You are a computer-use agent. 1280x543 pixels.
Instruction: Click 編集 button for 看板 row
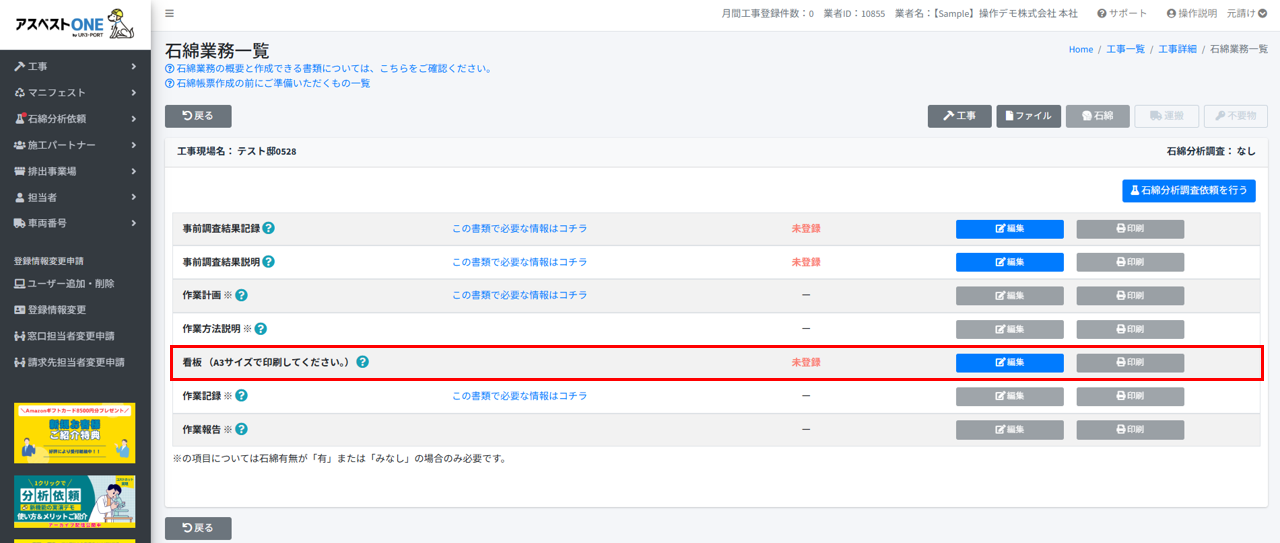[x=1009, y=363]
